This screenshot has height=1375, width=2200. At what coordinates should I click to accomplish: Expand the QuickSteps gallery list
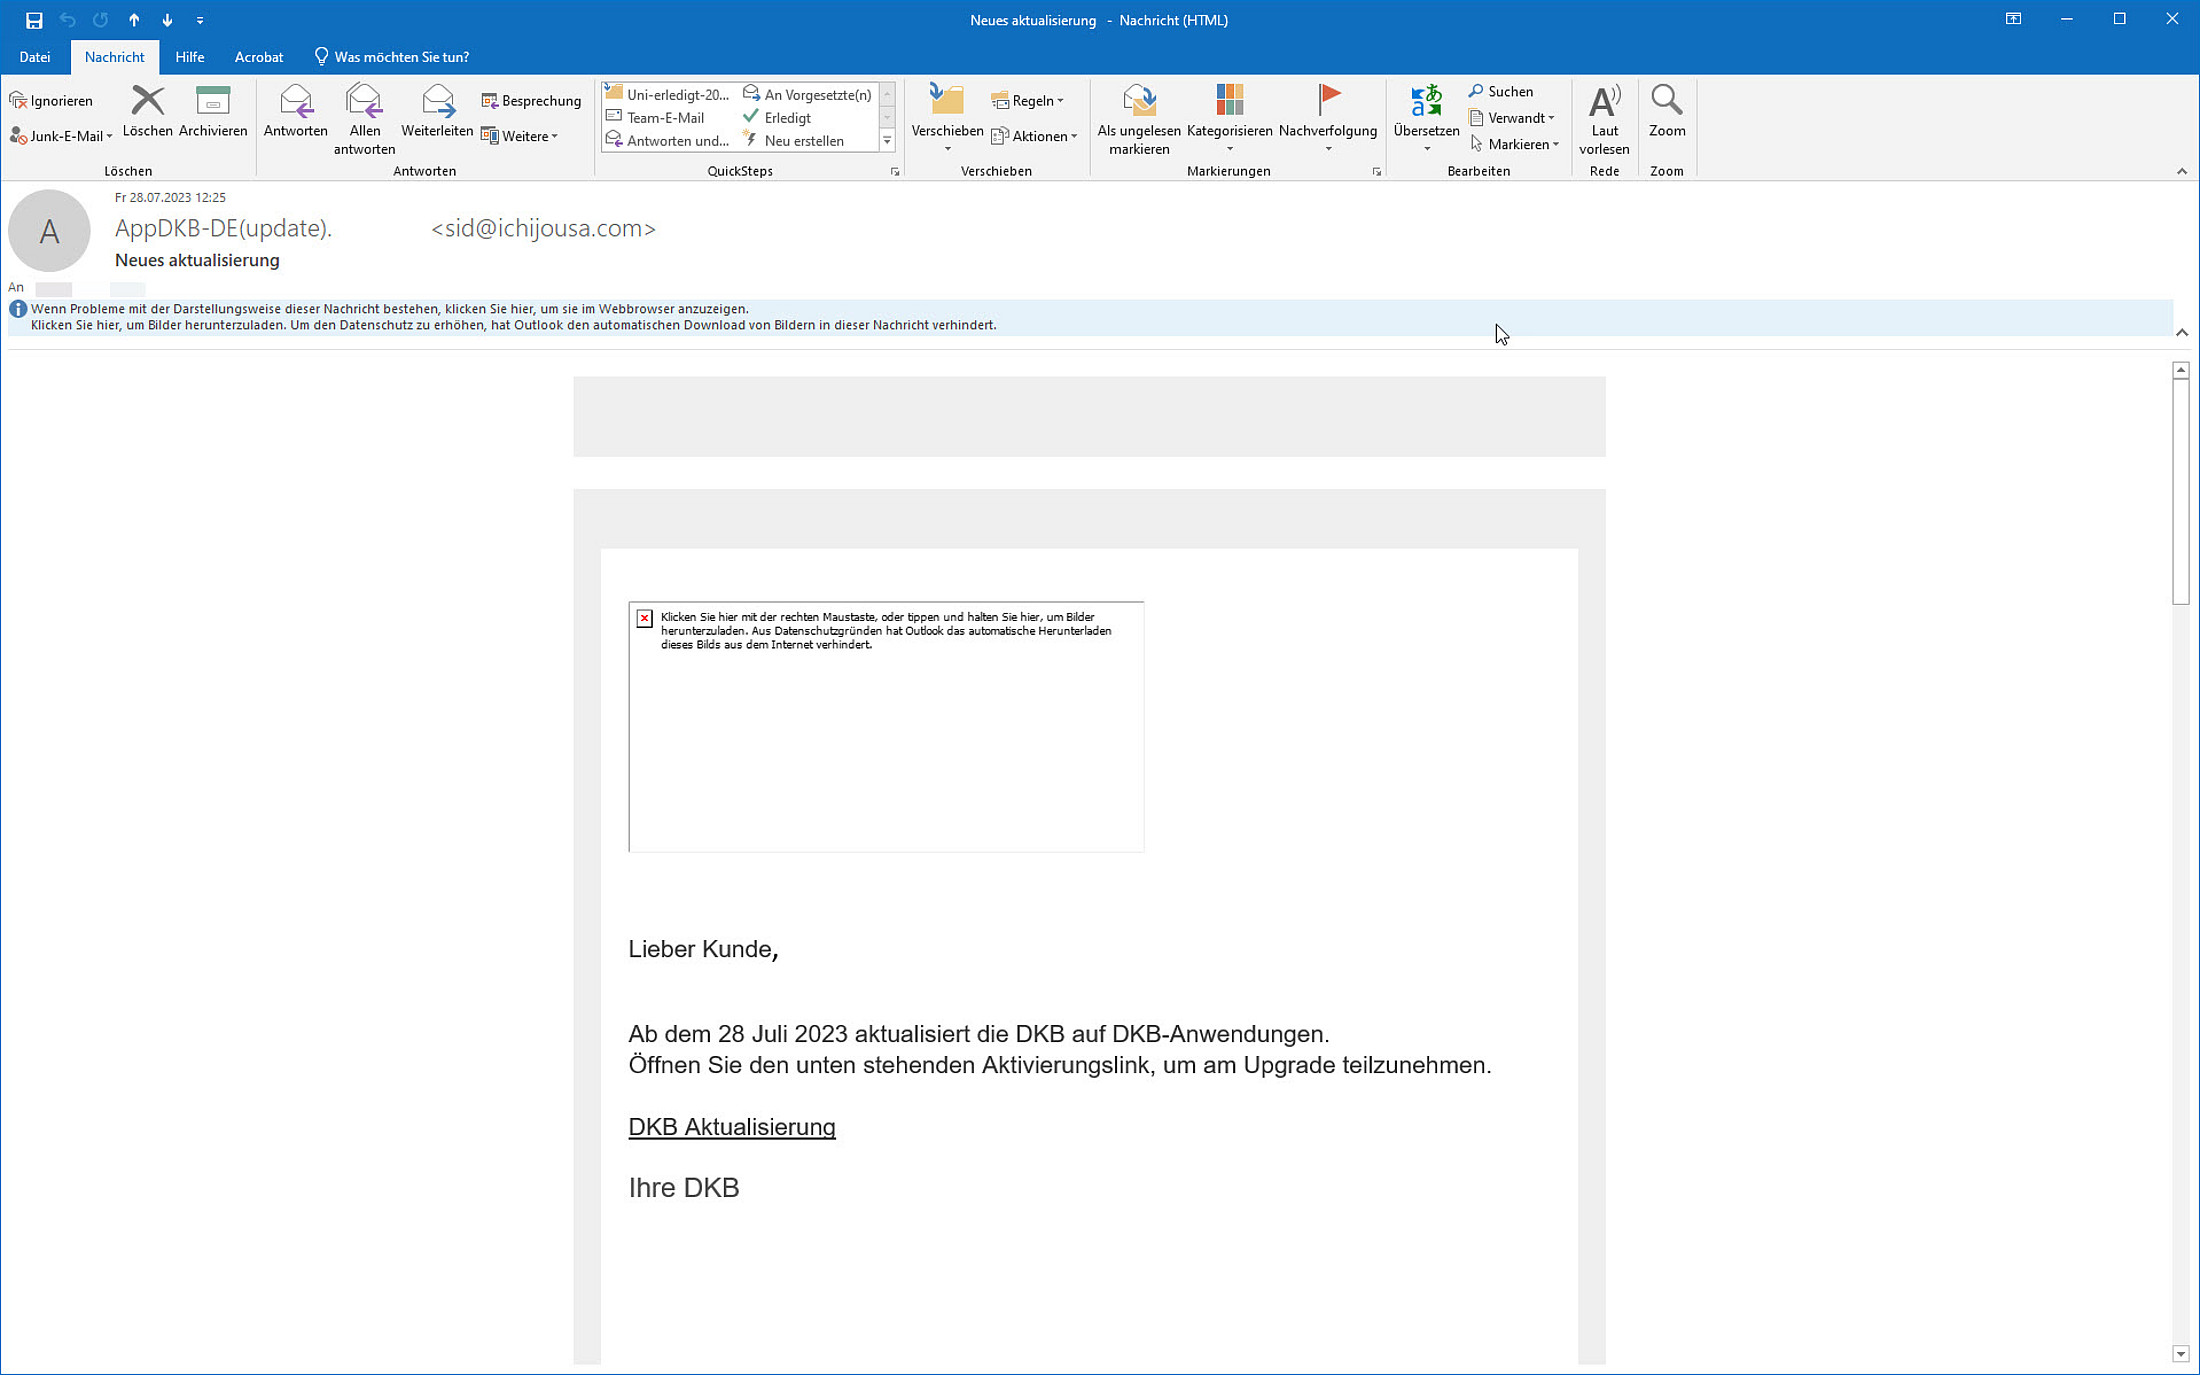(887, 141)
